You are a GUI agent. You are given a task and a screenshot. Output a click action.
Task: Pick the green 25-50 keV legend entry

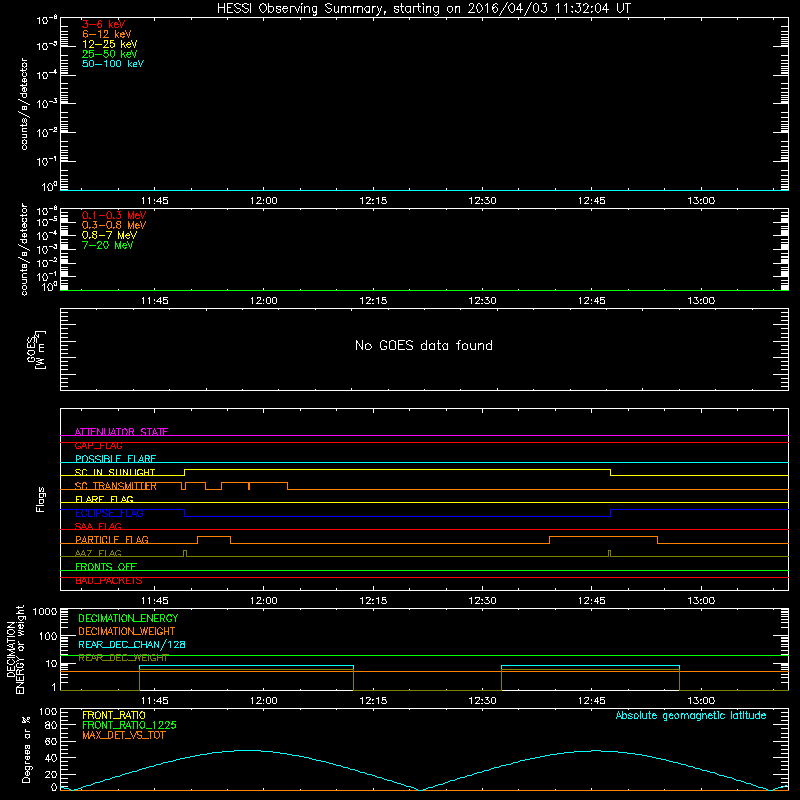(x=109, y=54)
